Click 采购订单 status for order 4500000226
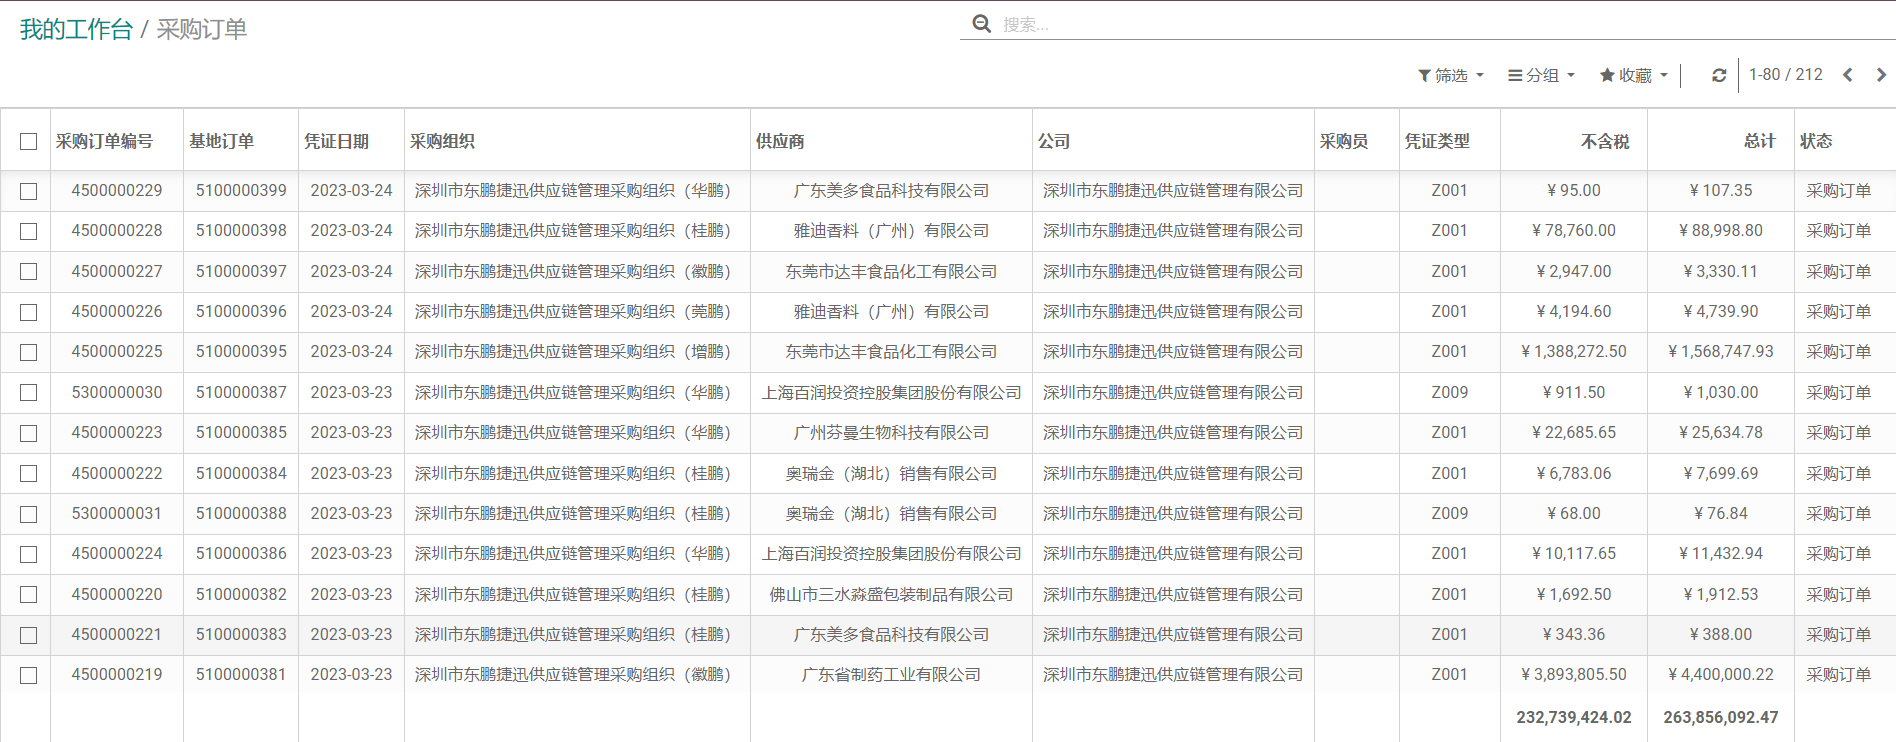 pos(1838,311)
